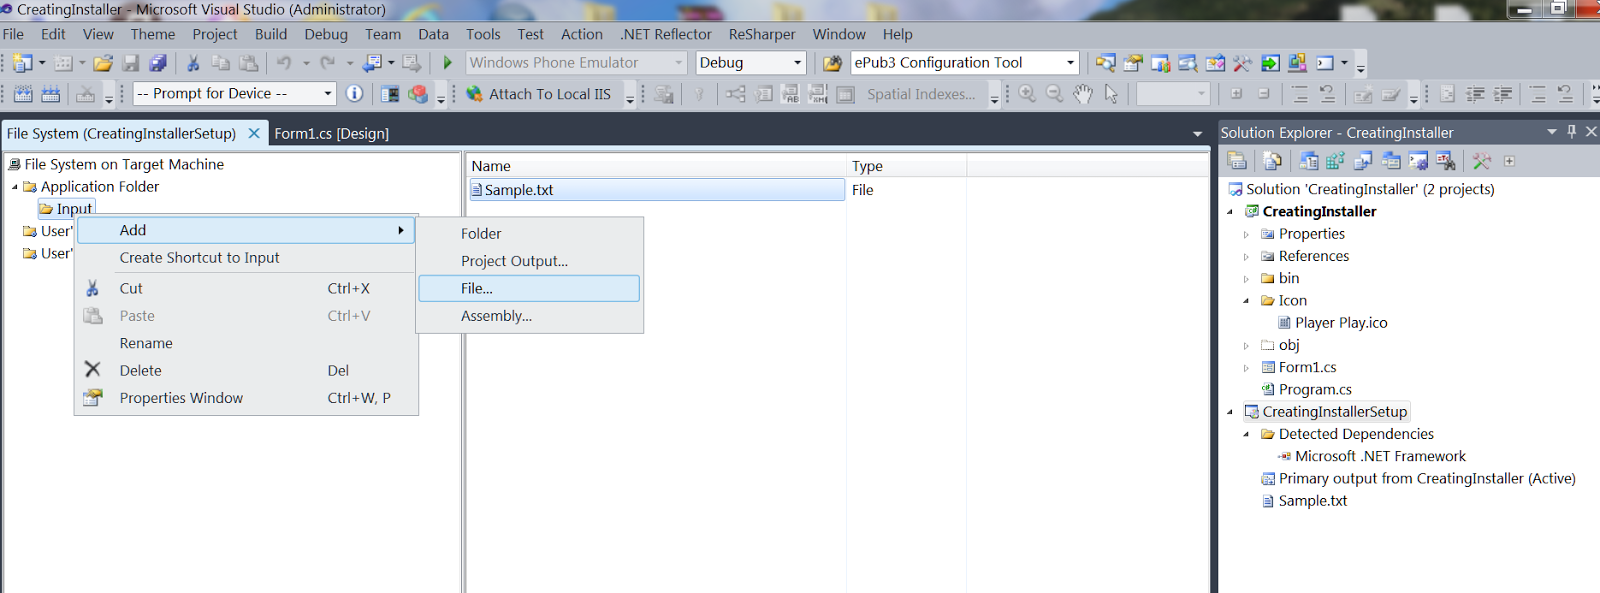Open the Prompt for Device dropdown
1600x593 pixels.
(327, 94)
